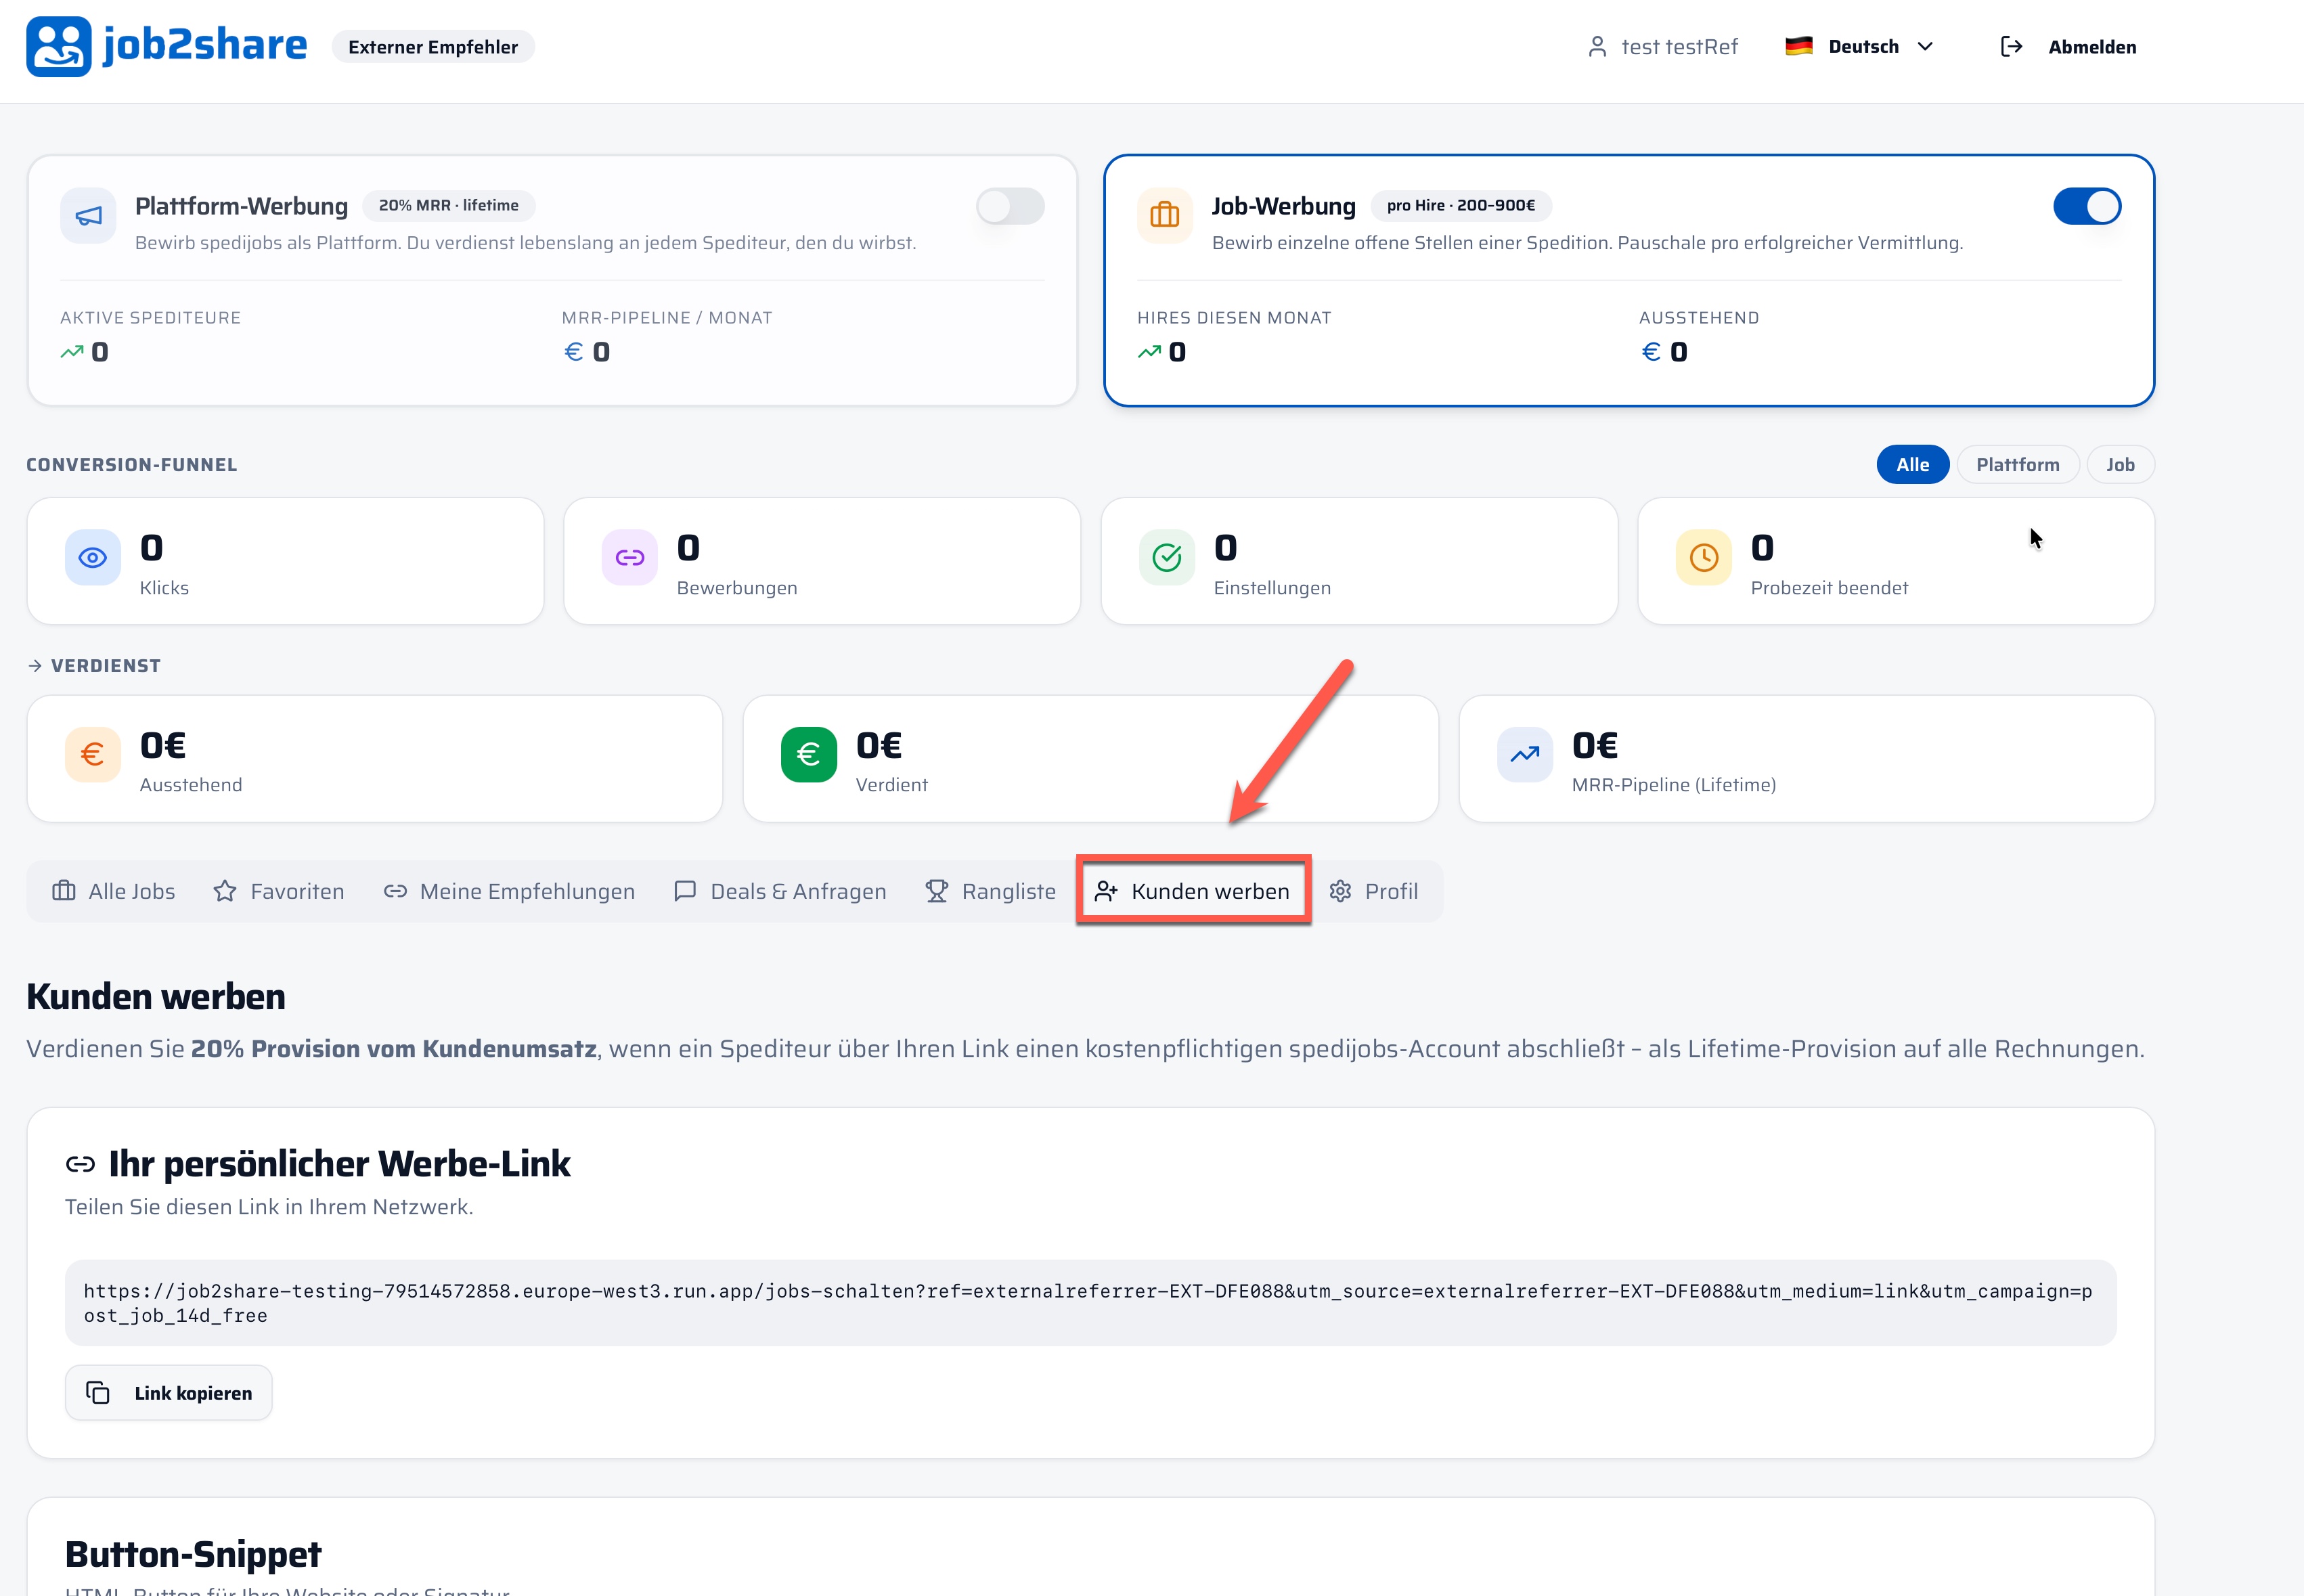Click the briefcase icon in Job-Werbung card
The image size is (2304, 1596).
pyautogui.click(x=1165, y=215)
